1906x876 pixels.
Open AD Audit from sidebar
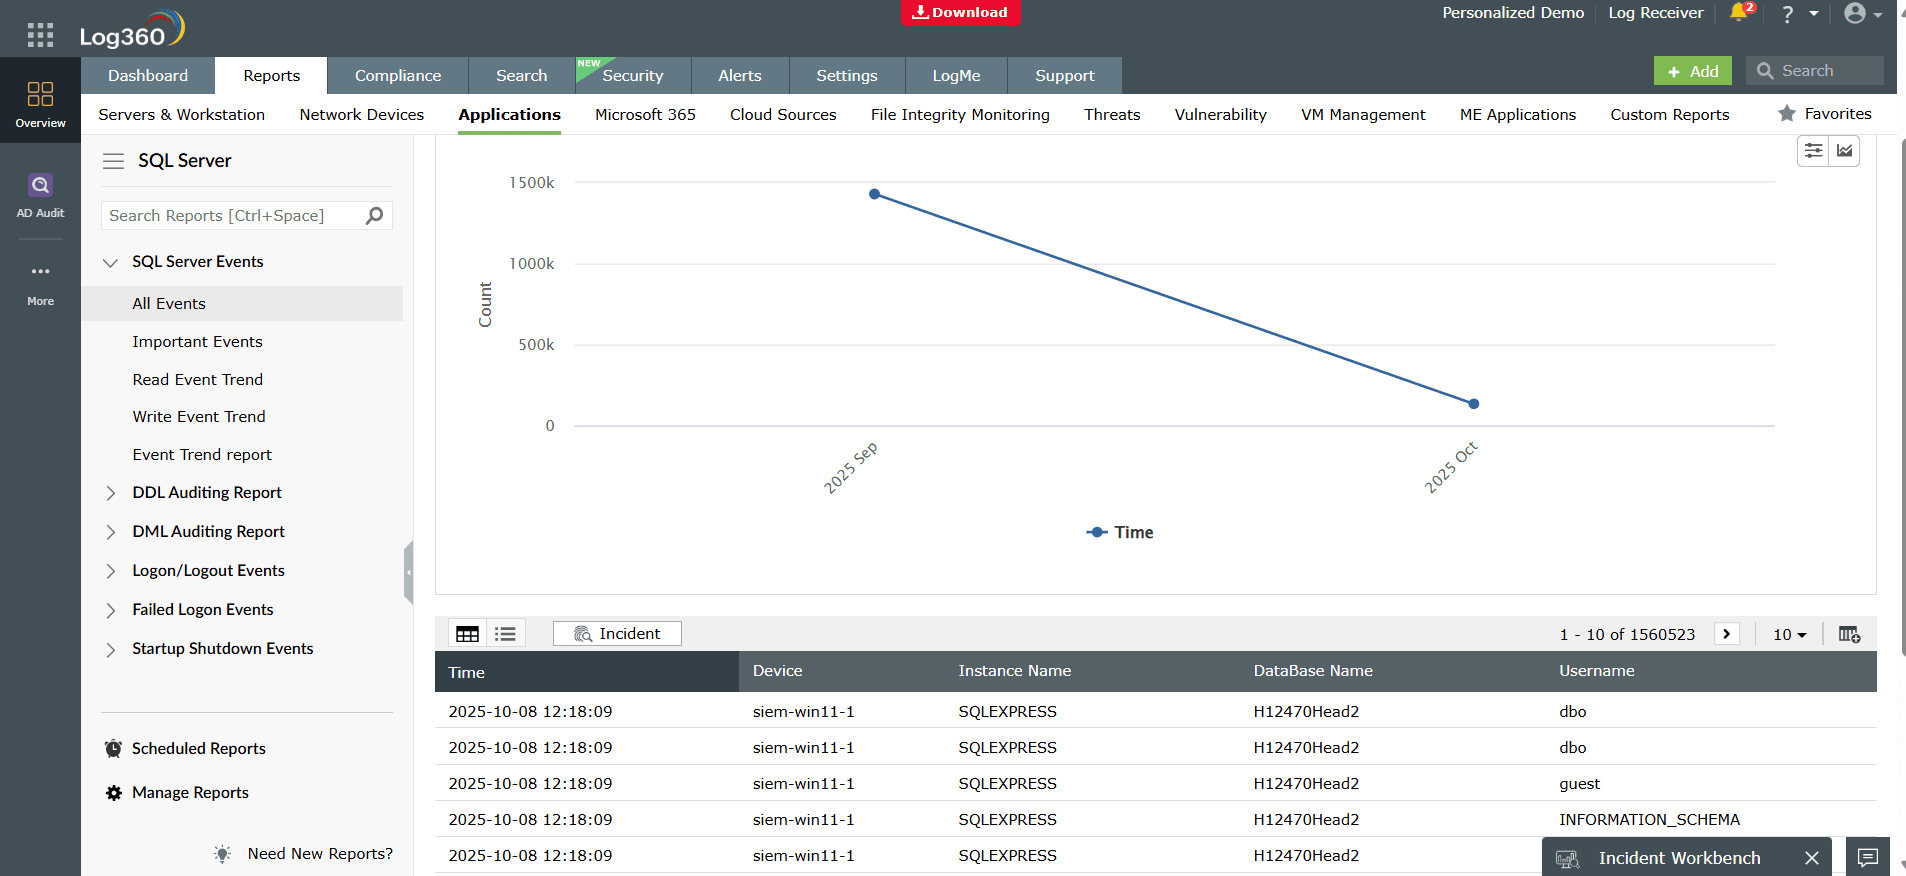(x=40, y=195)
